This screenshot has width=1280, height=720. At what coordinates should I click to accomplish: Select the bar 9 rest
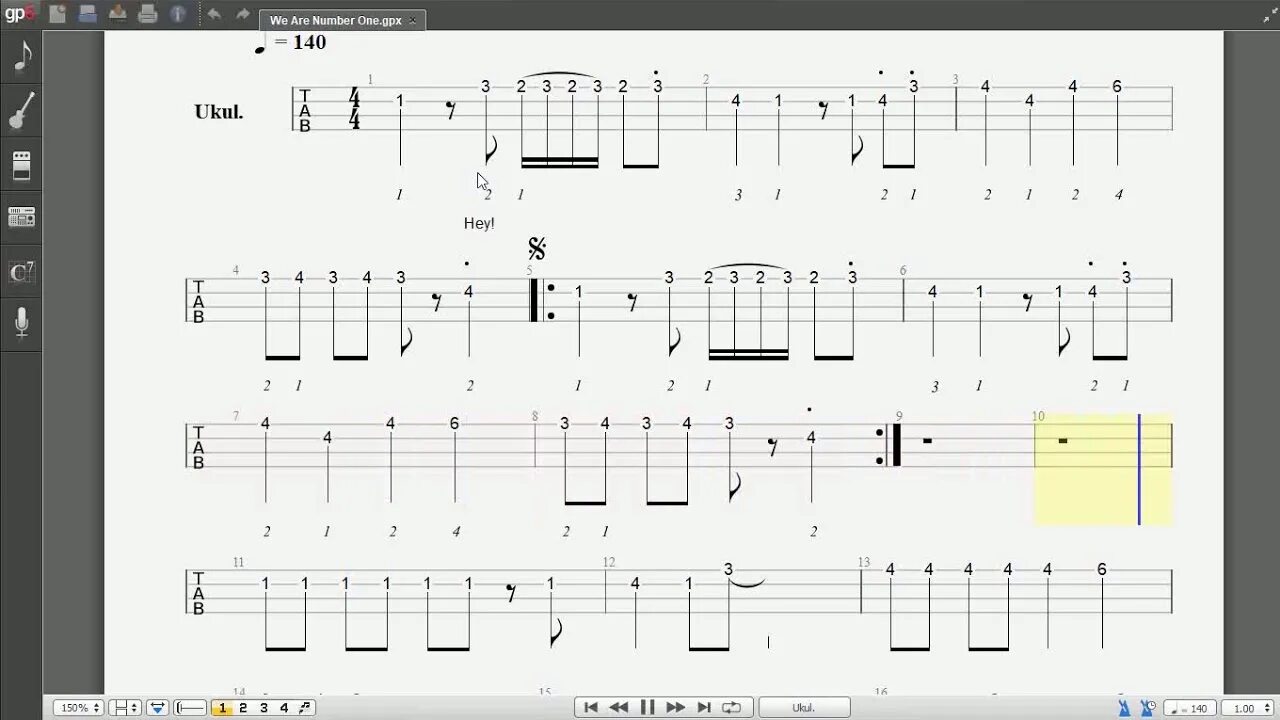(x=927, y=441)
